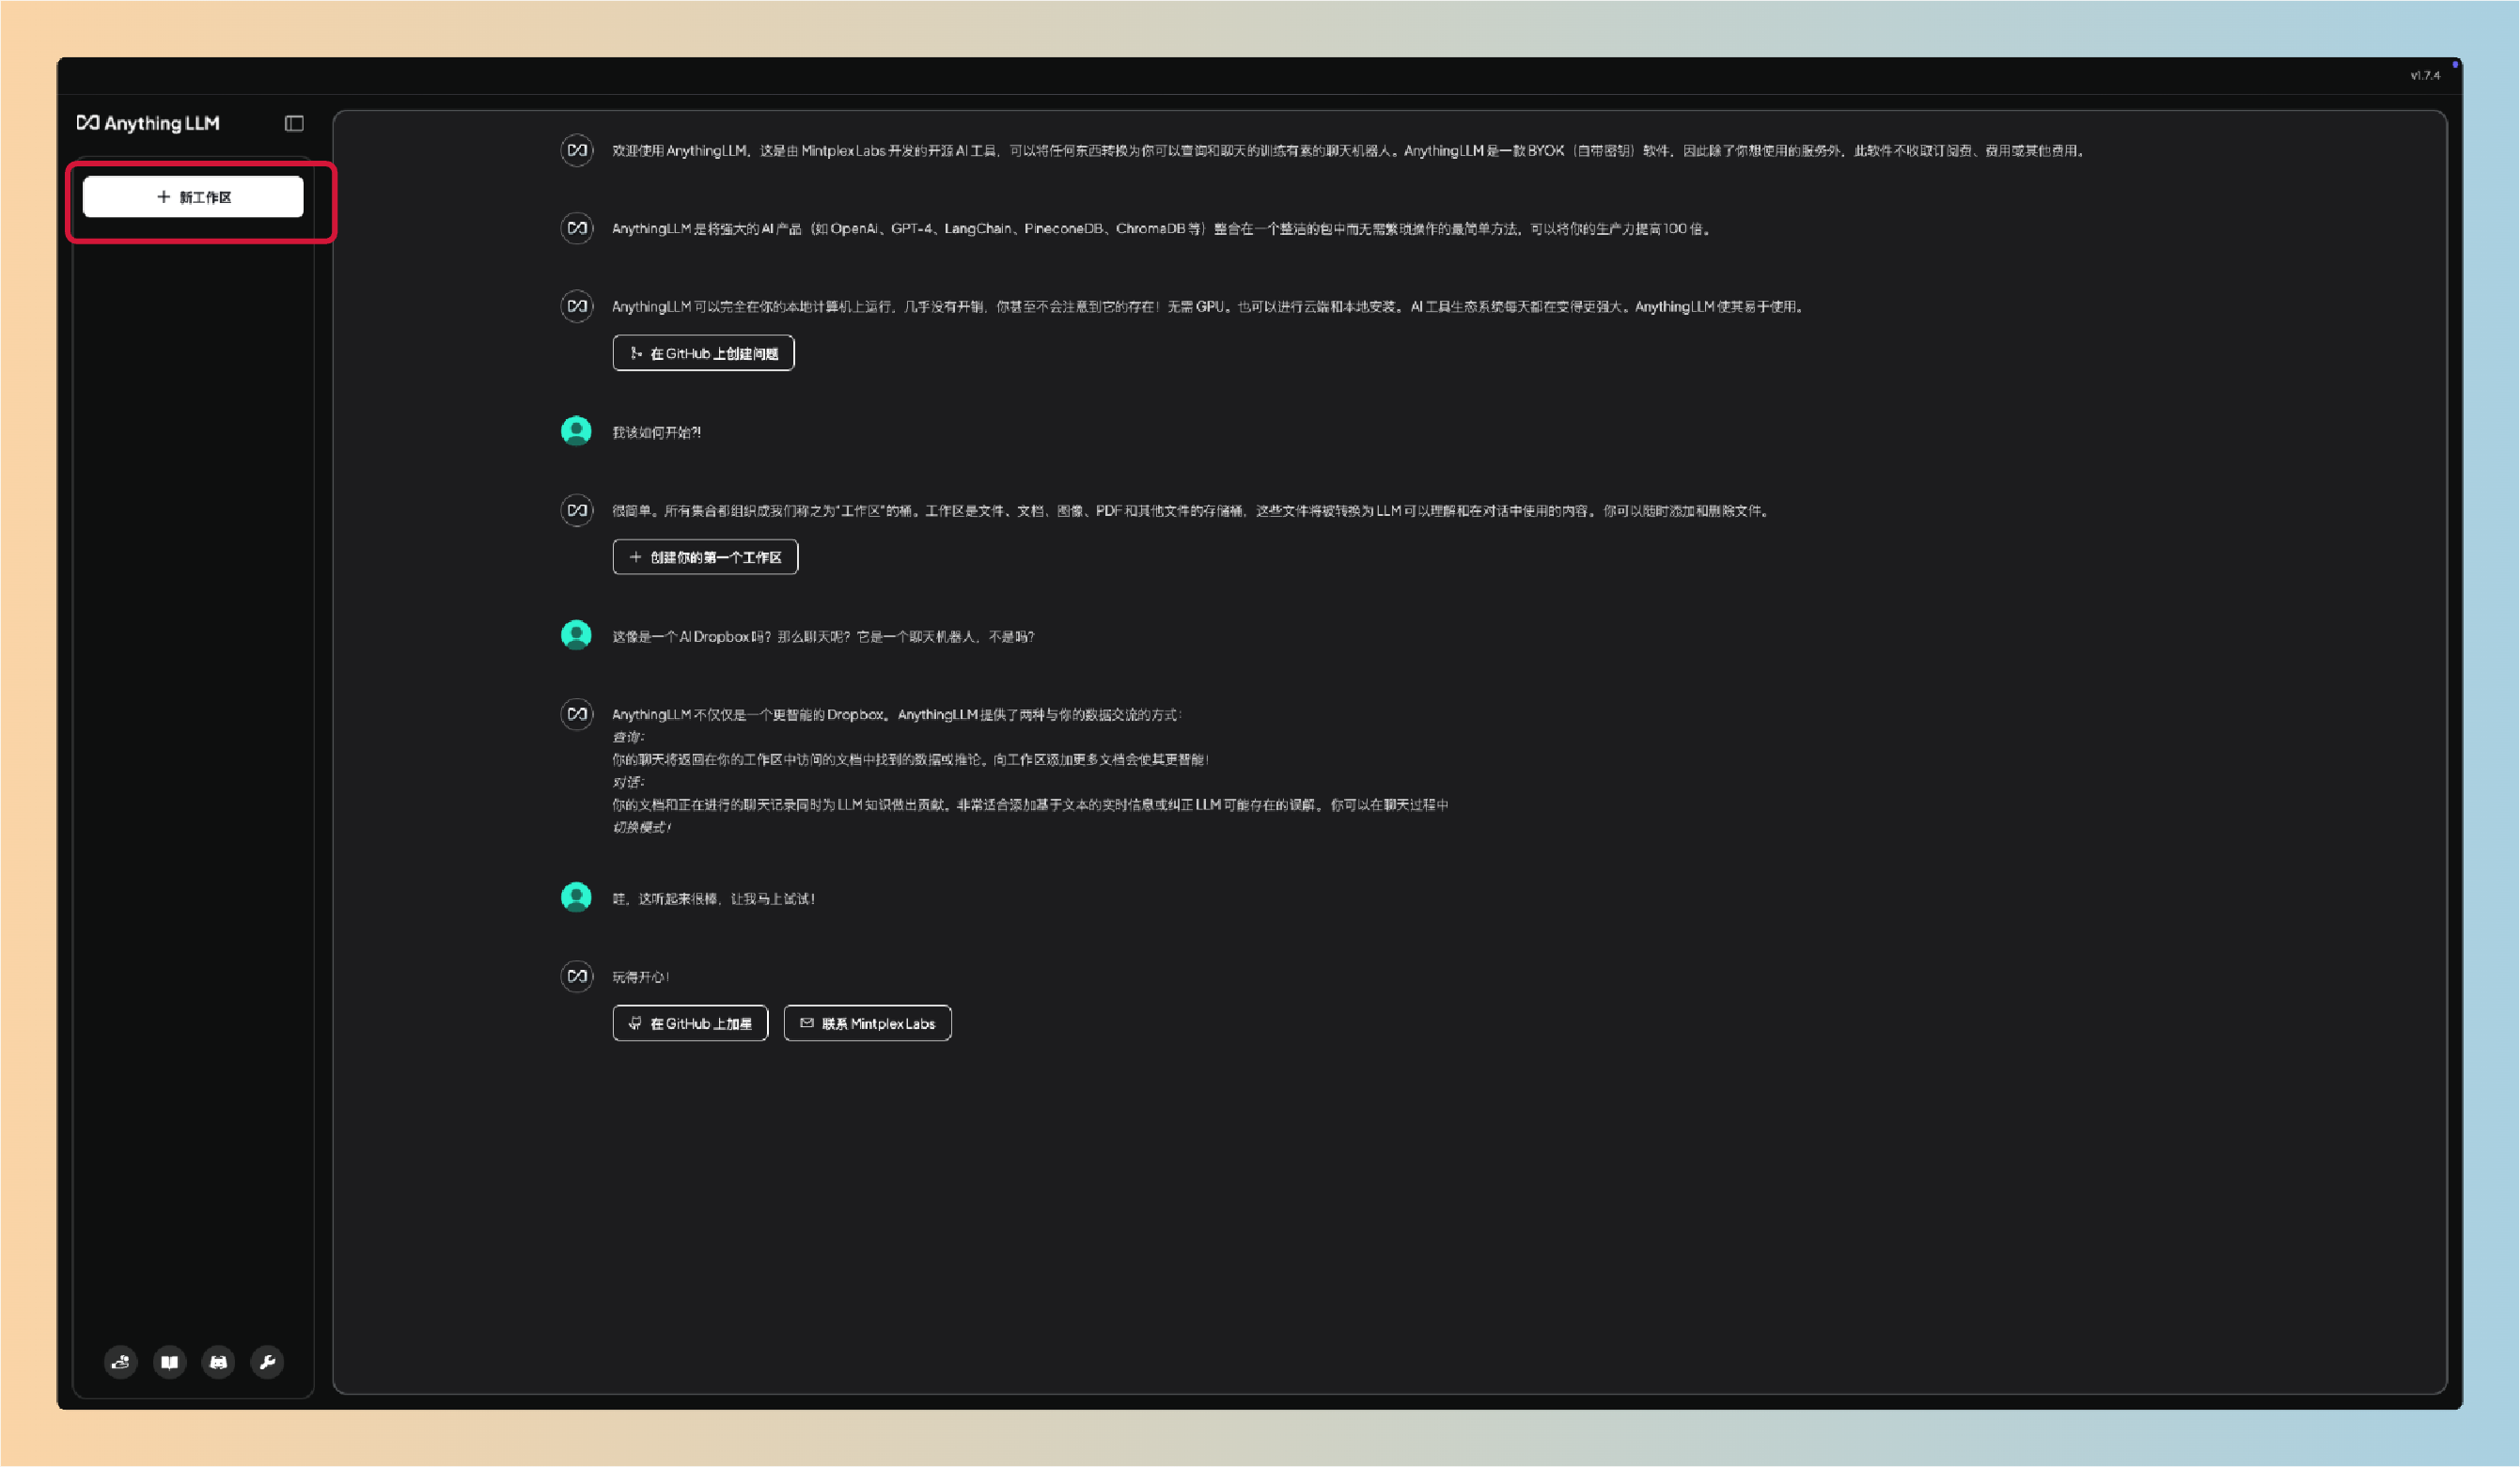Click the bot avatar beside the 欢迎使用 welcome message

tap(577, 150)
